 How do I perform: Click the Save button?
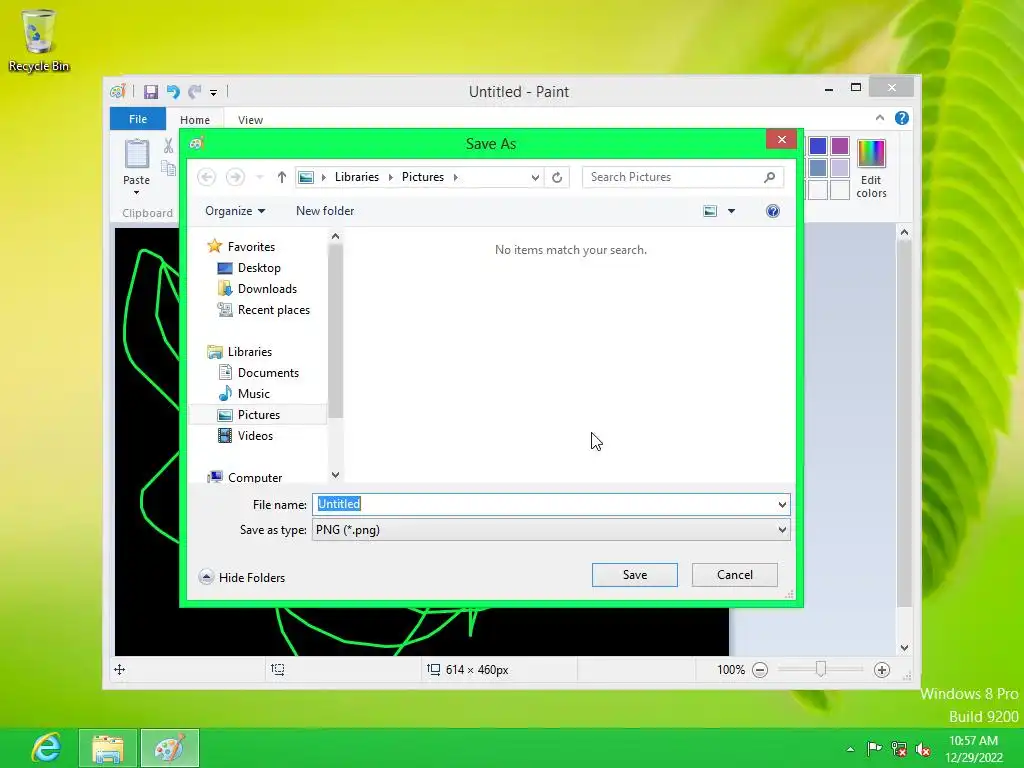635,575
